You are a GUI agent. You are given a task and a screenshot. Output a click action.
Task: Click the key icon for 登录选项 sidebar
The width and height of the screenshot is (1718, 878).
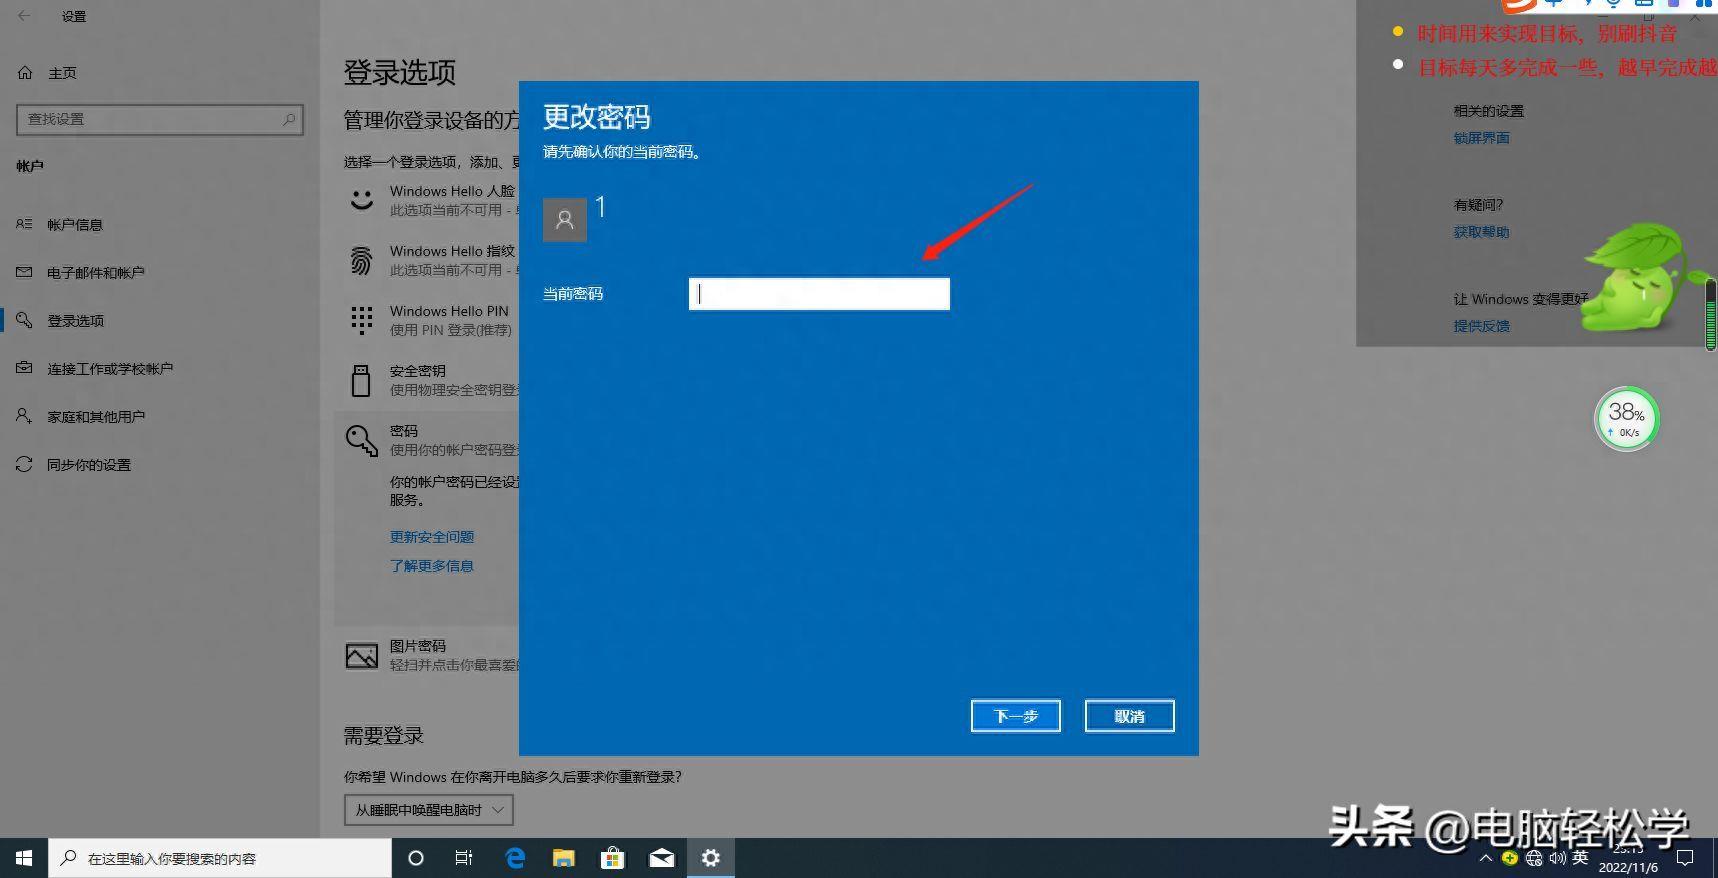click(x=24, y=320)
